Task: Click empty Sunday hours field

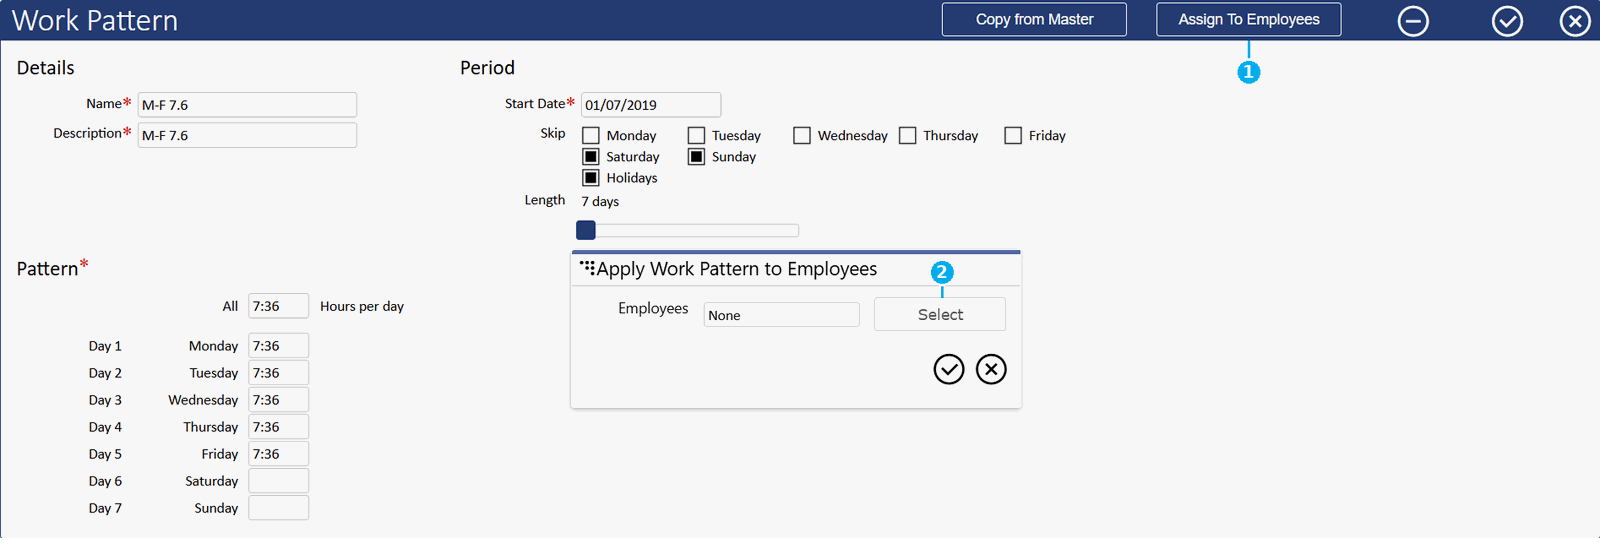Action: pyautogui.click(x=278, y=508)
